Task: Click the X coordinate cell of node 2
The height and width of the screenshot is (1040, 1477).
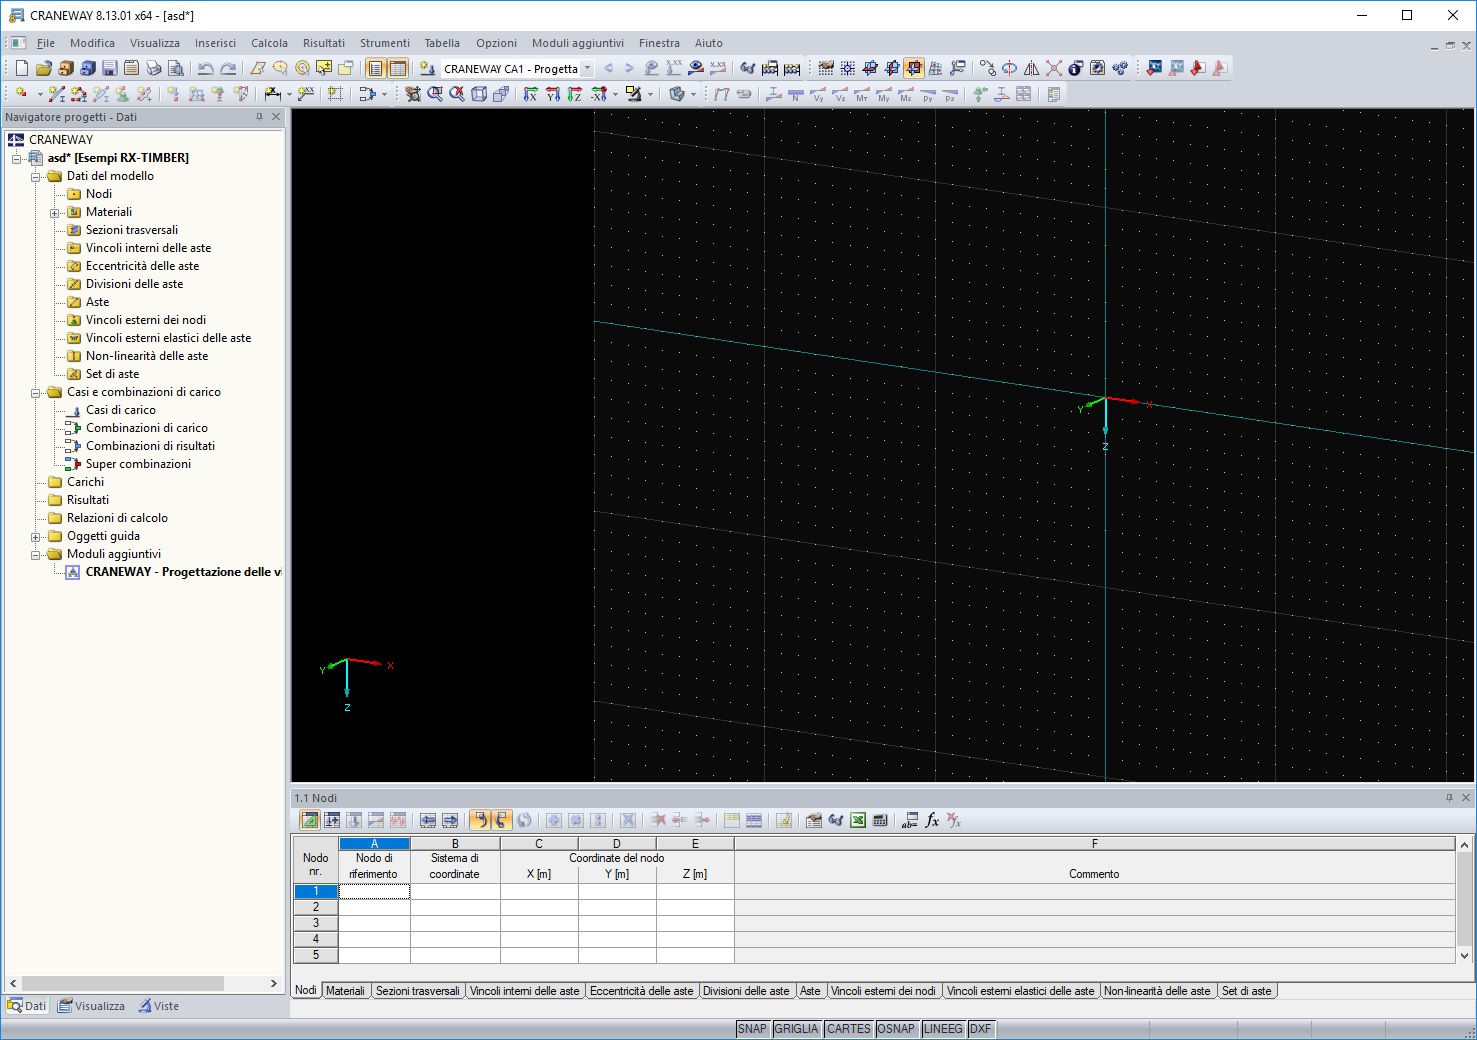Action: pos(538,907)
